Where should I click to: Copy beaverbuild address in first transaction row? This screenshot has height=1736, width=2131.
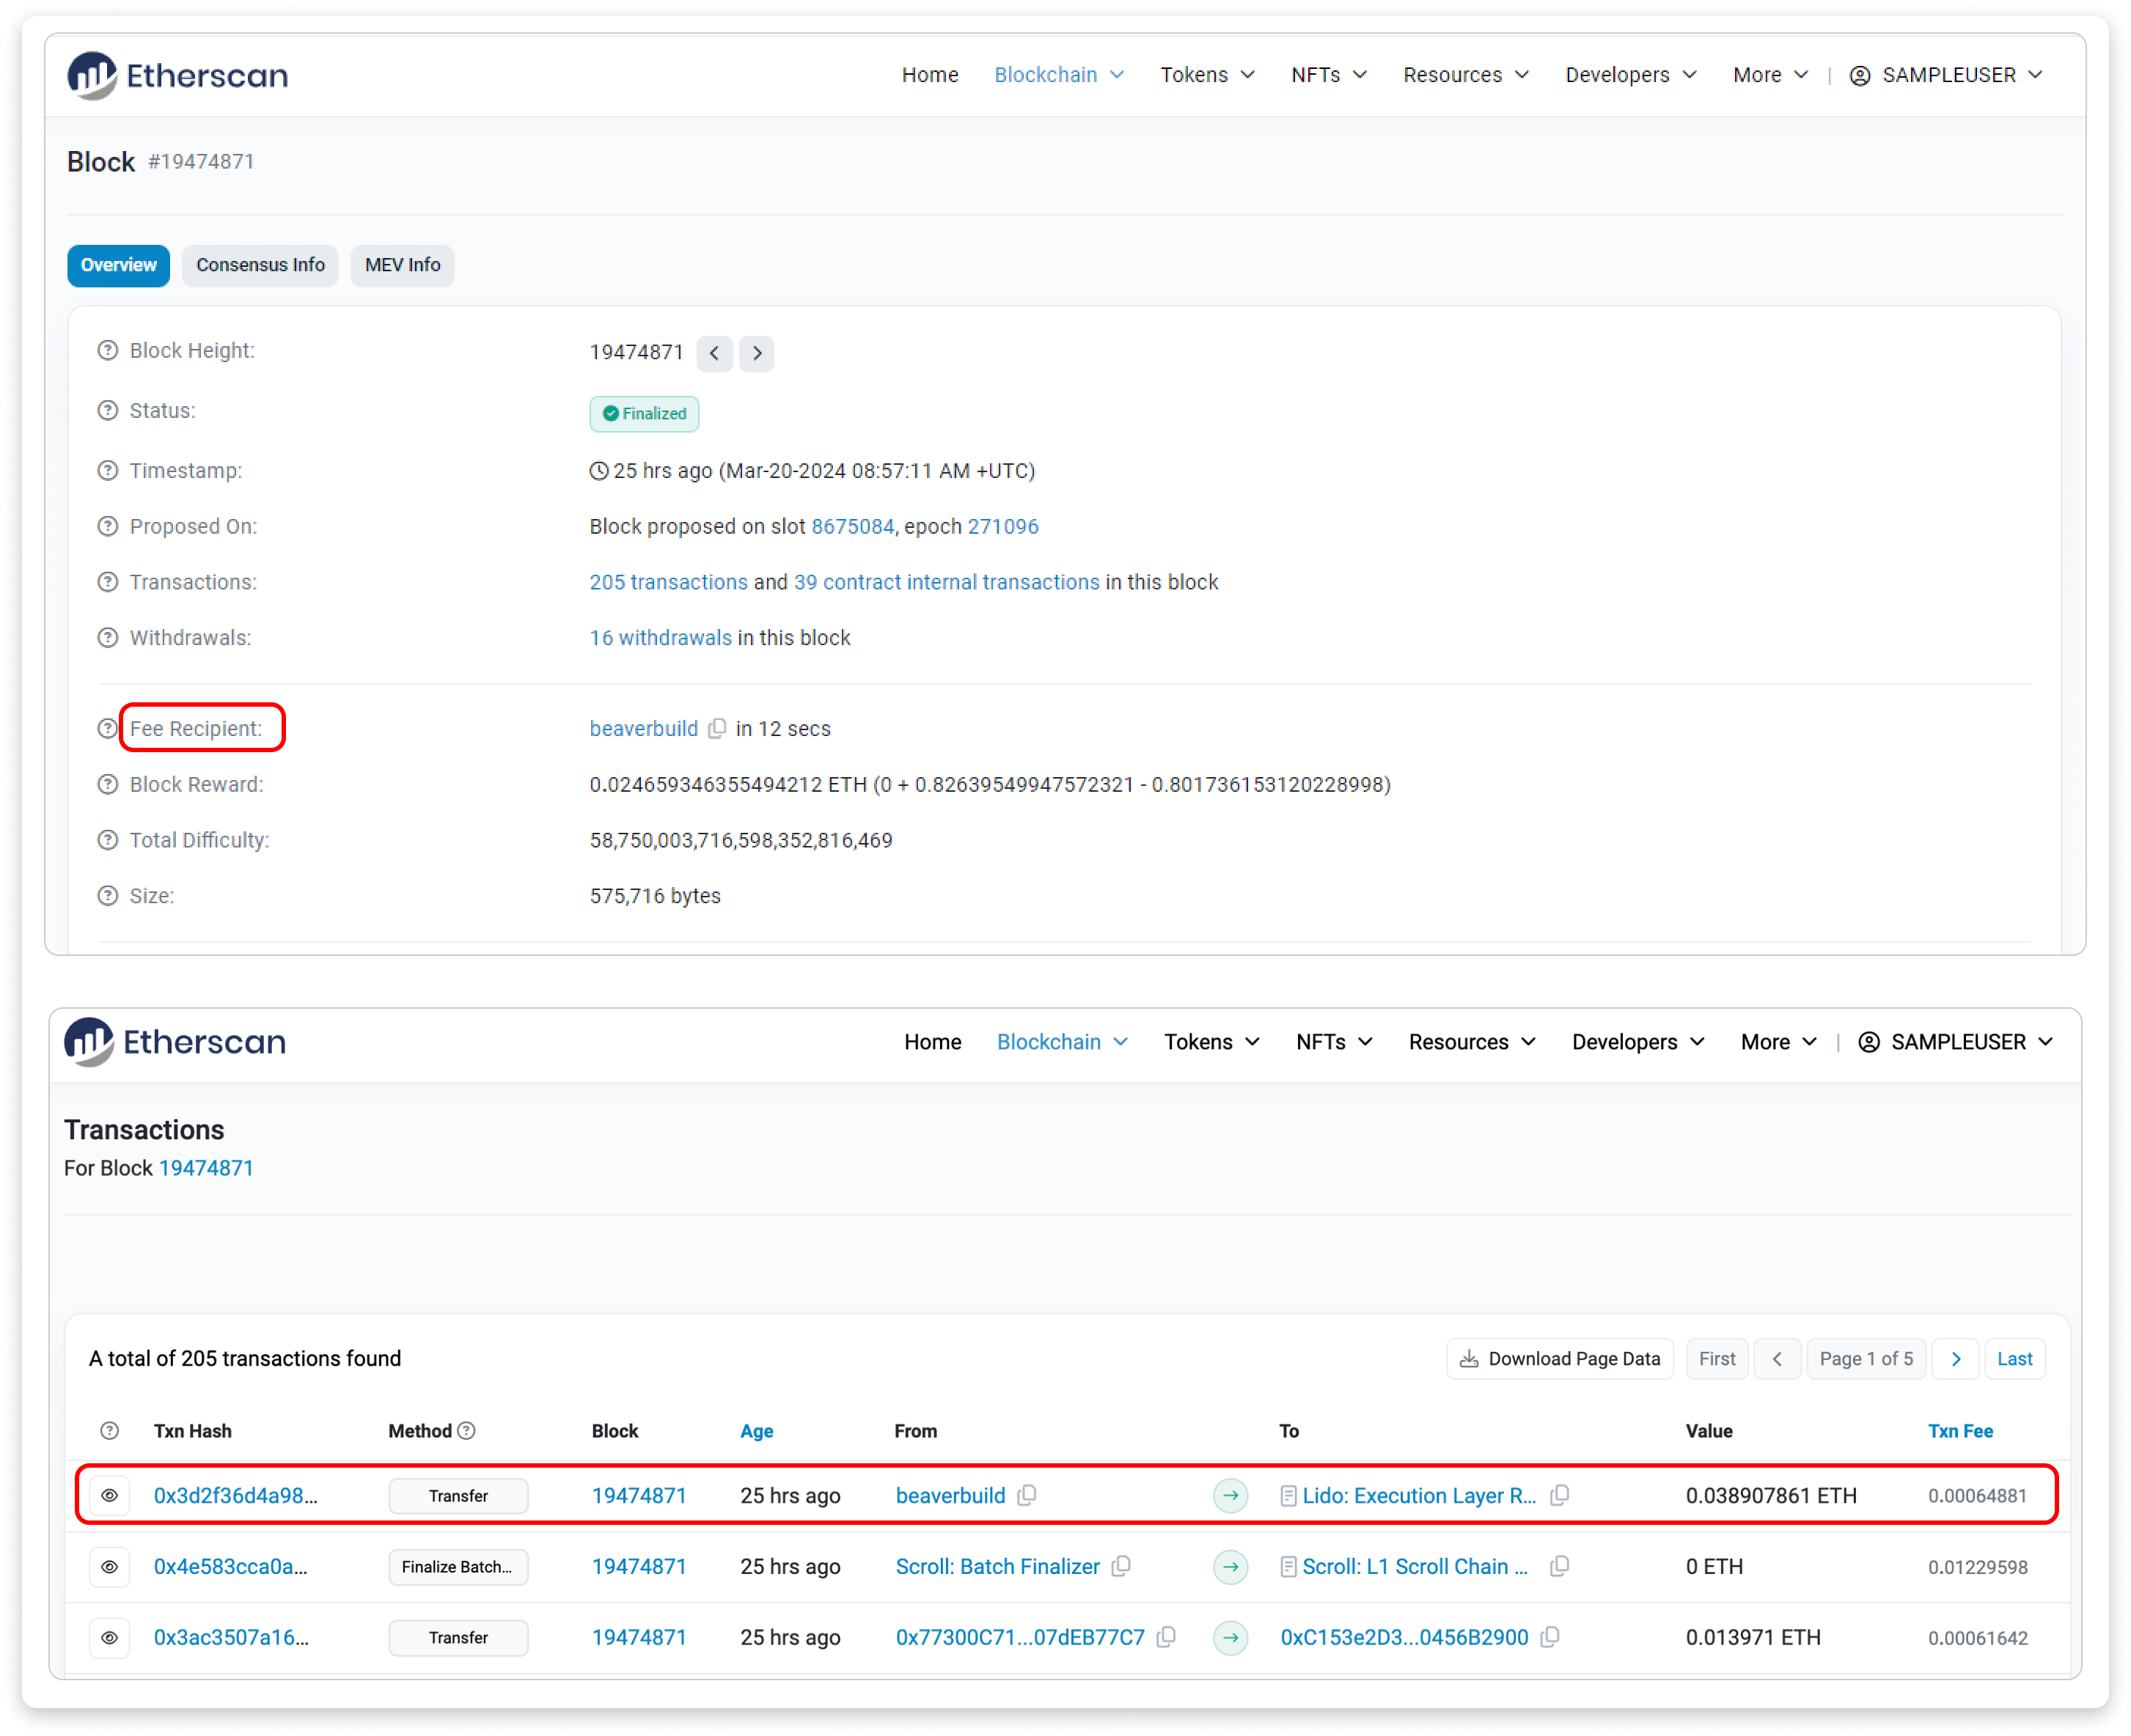pos(1027,1495)
